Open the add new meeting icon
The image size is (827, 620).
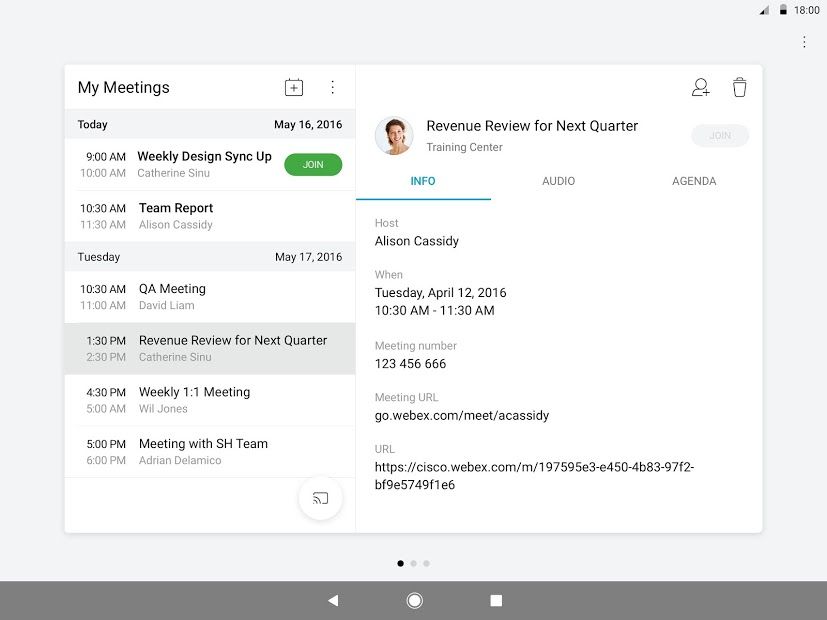click(x=293, y=87)
